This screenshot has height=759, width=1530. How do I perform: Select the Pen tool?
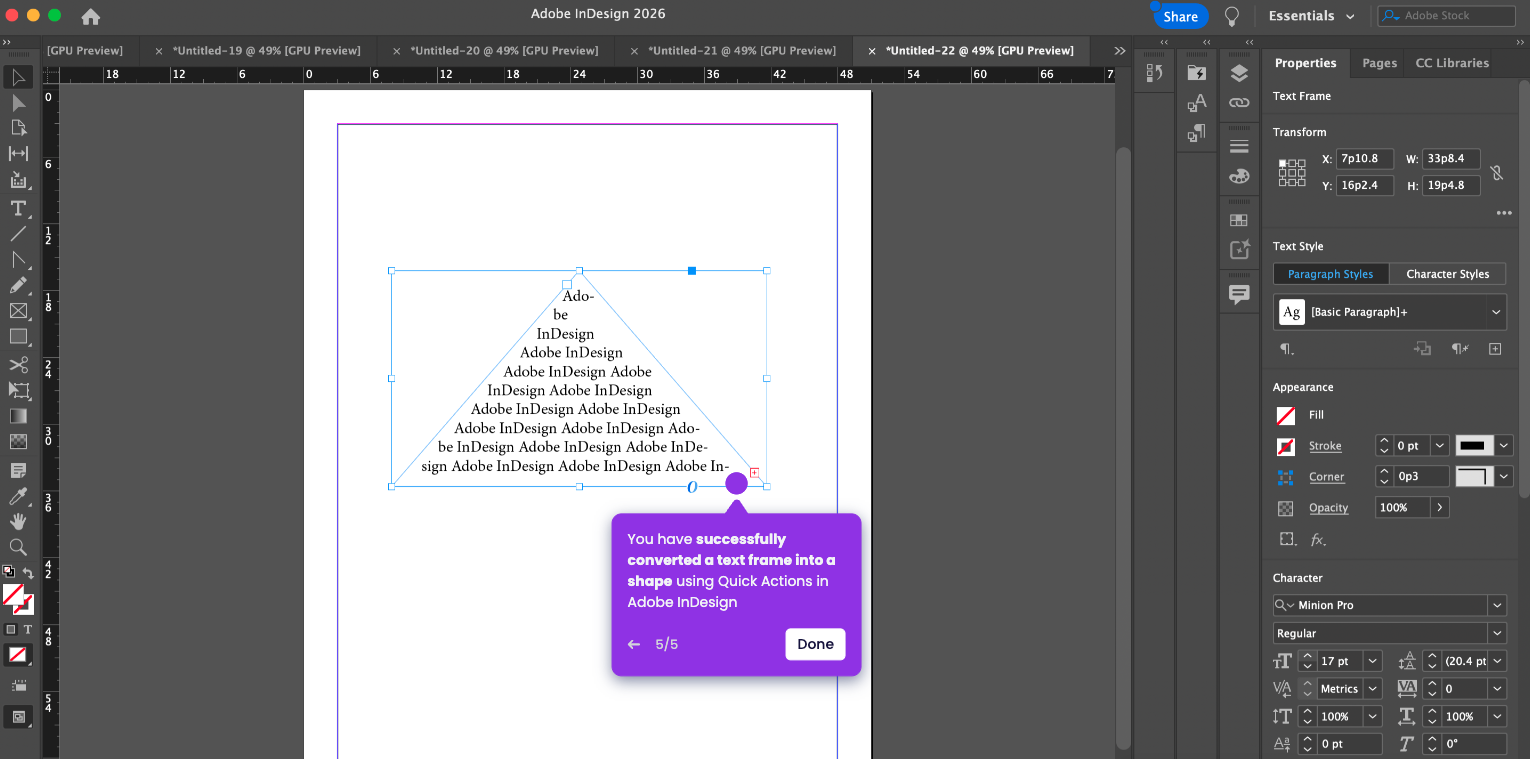[x=18, y=260]
